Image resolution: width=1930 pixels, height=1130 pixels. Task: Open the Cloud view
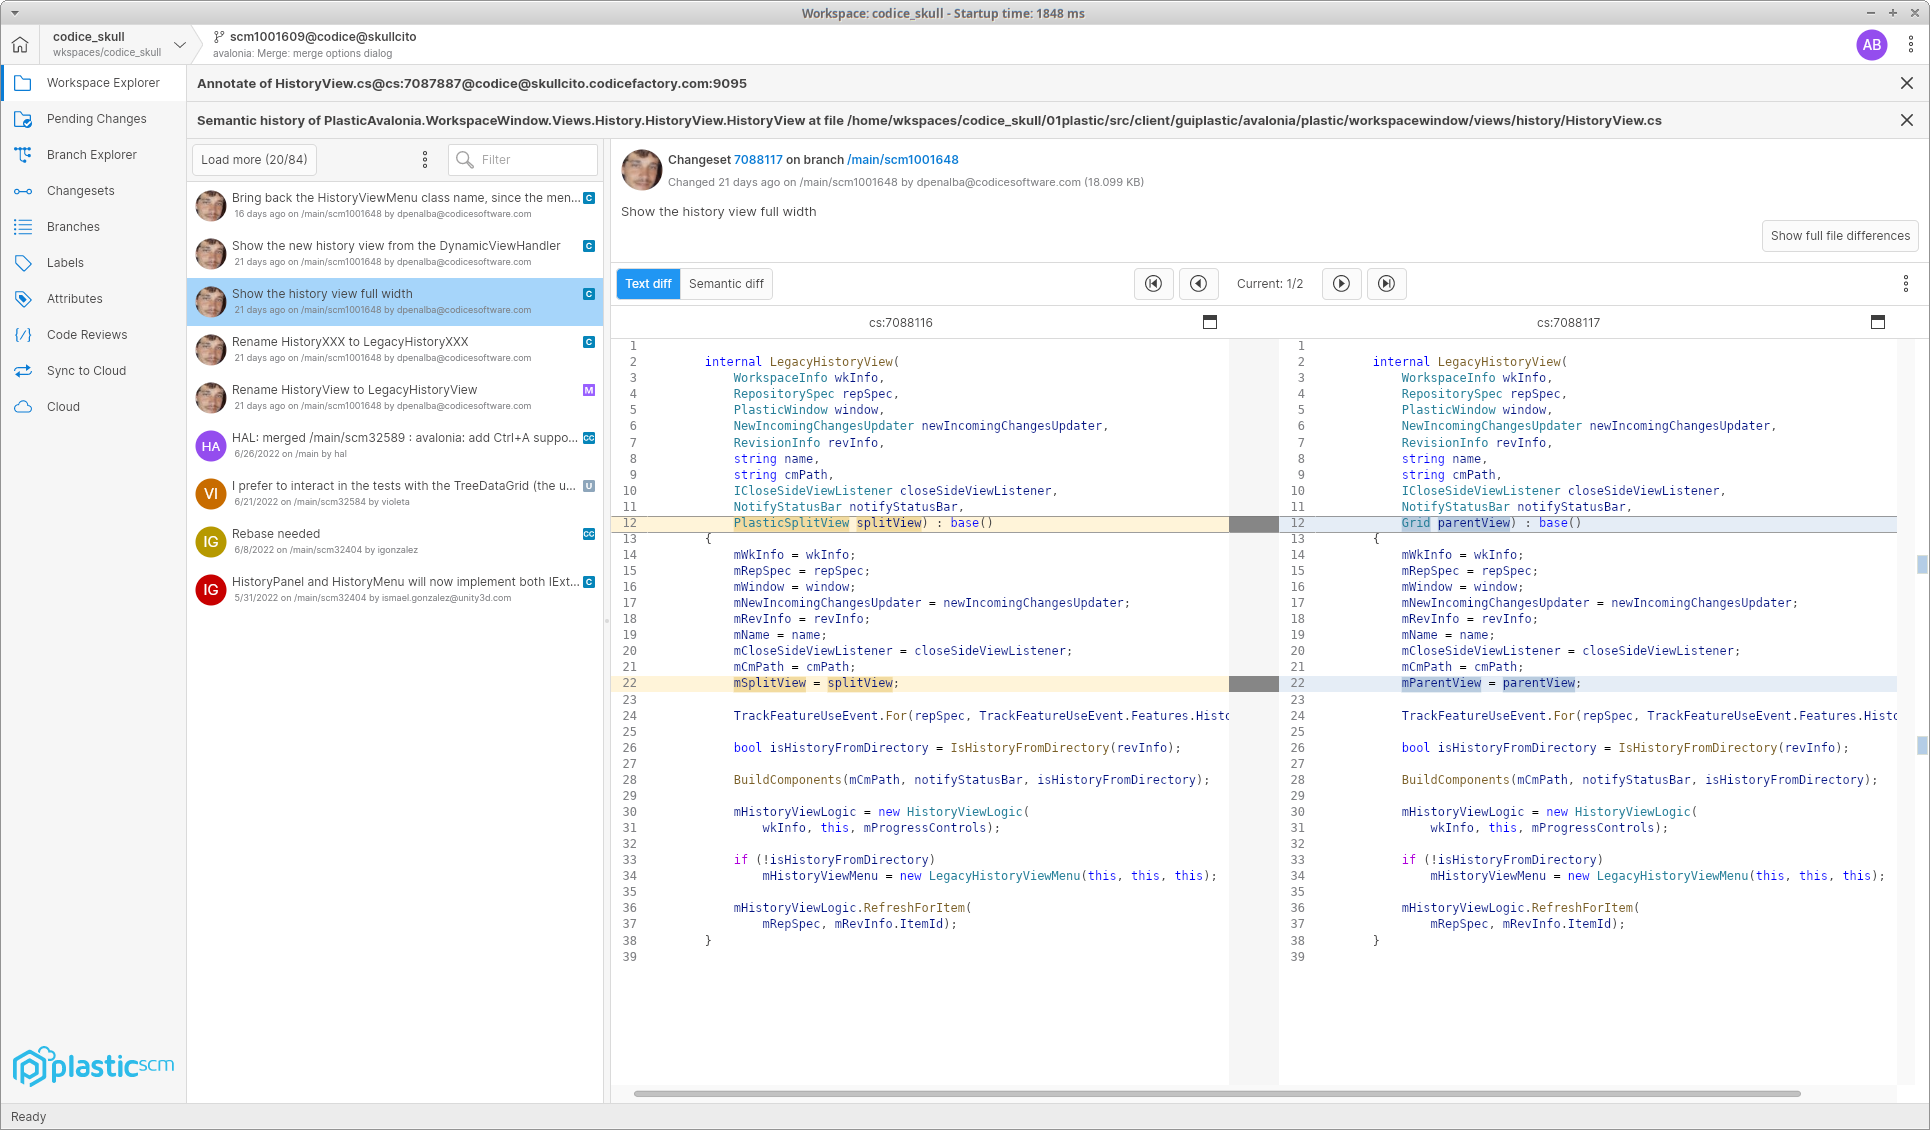(x=63, y=406)
